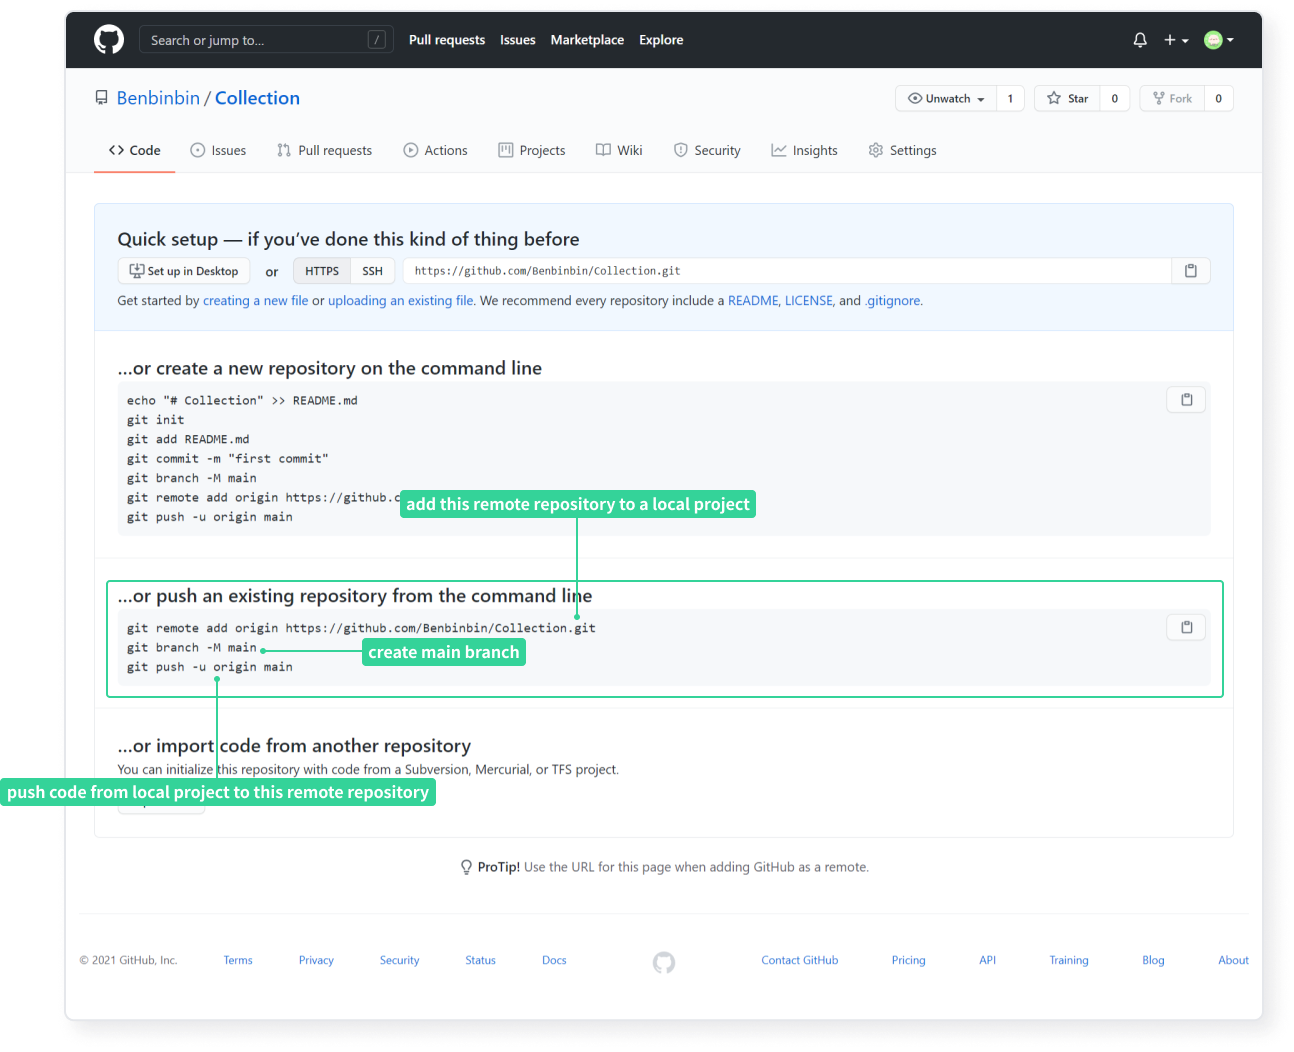Open the notifications bell
The height and width of the screenshot is (1052, 1294).
point(1140,40)
